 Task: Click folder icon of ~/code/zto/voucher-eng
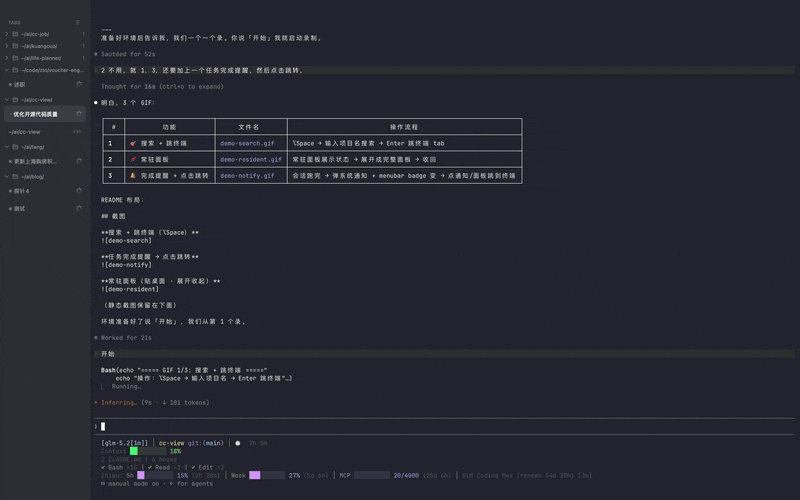click(15, 70)
